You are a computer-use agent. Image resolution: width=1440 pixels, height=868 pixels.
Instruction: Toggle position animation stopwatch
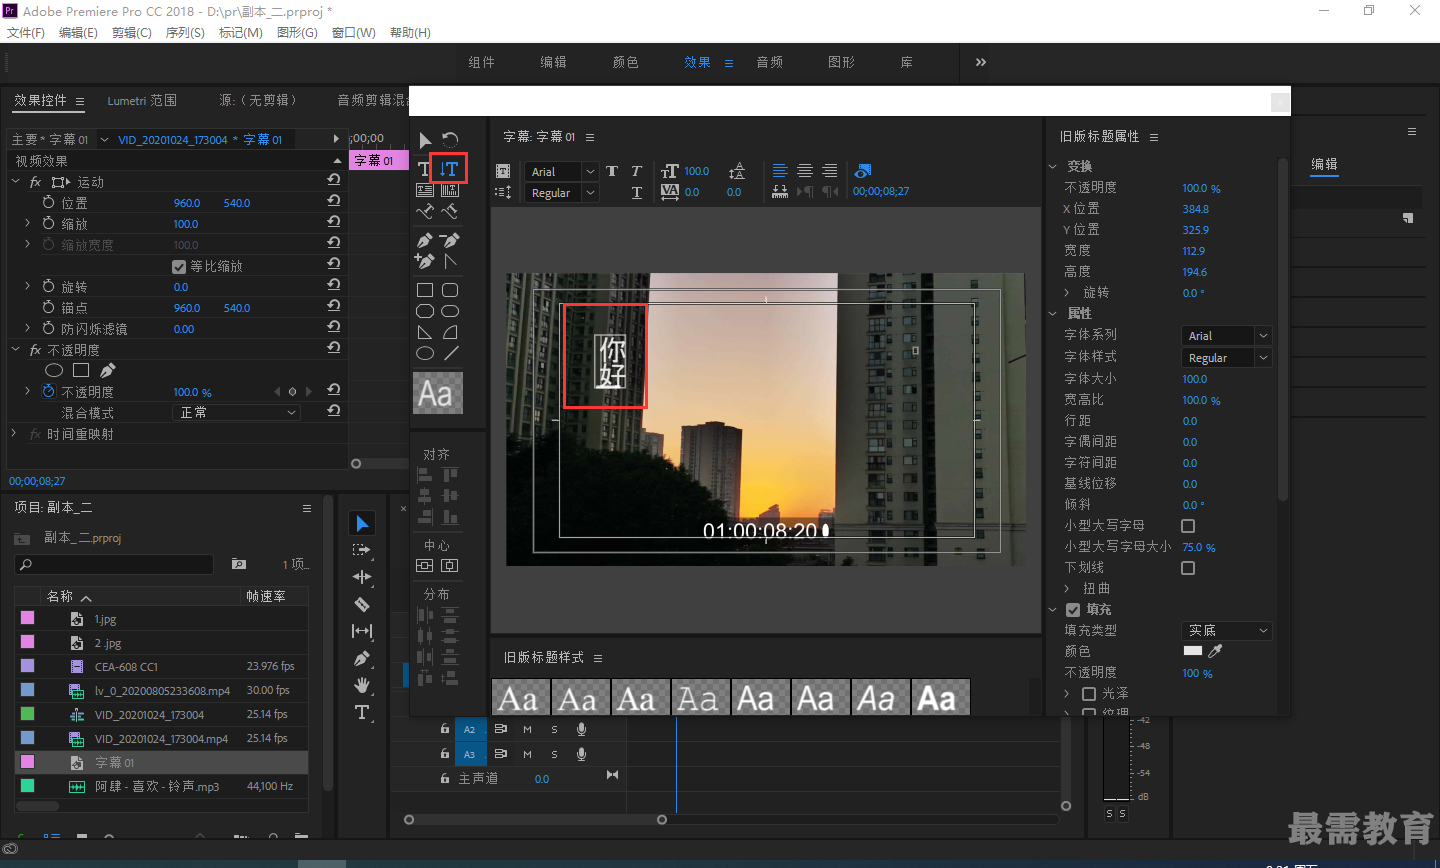tap(48, 202)
